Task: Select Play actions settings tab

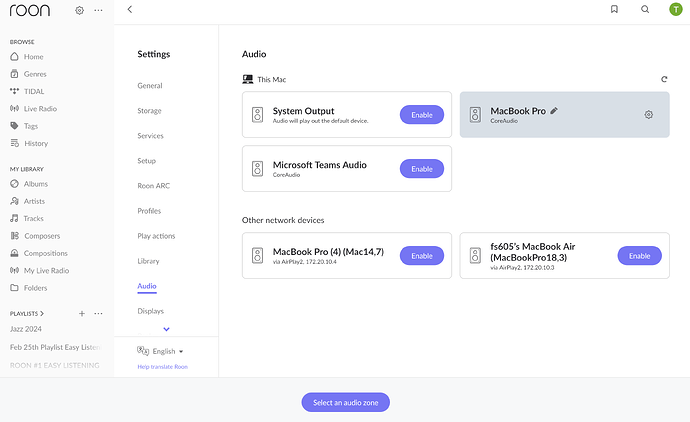Action: coord(156,236)
